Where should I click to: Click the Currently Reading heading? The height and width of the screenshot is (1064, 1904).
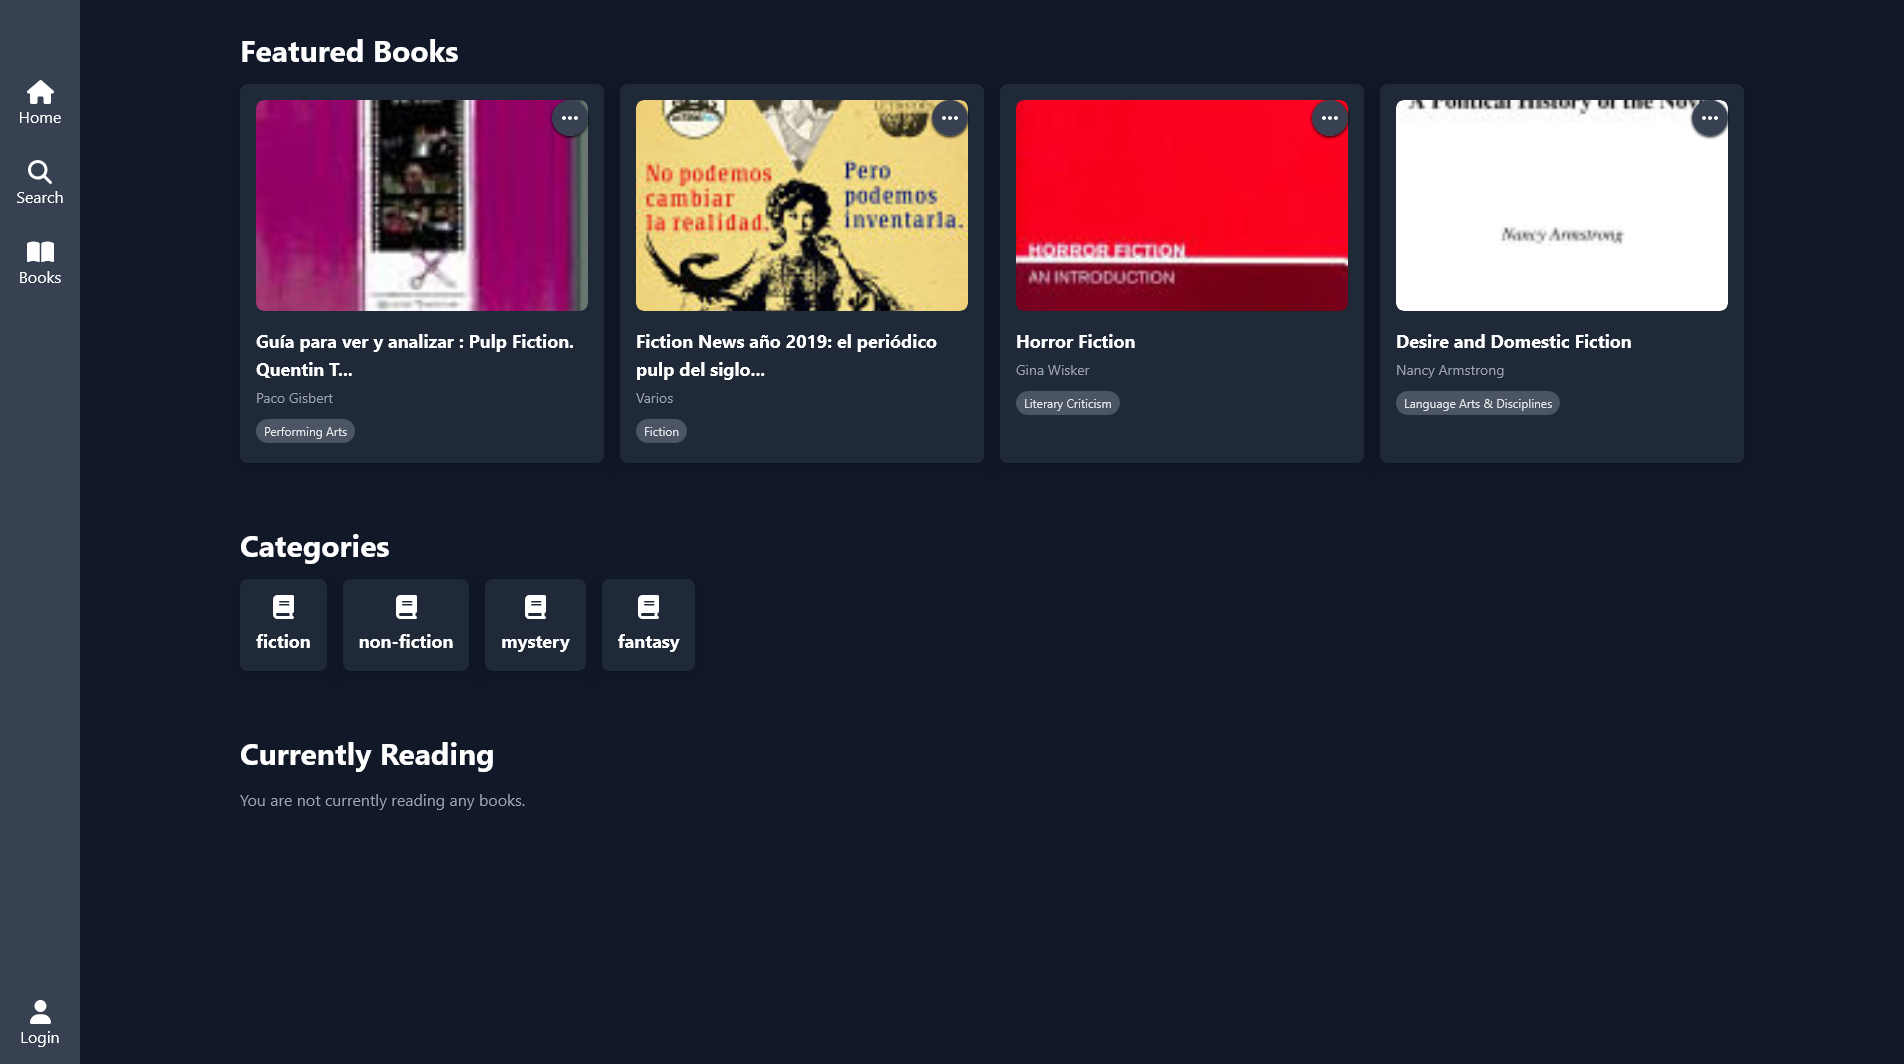coord(367,754)
